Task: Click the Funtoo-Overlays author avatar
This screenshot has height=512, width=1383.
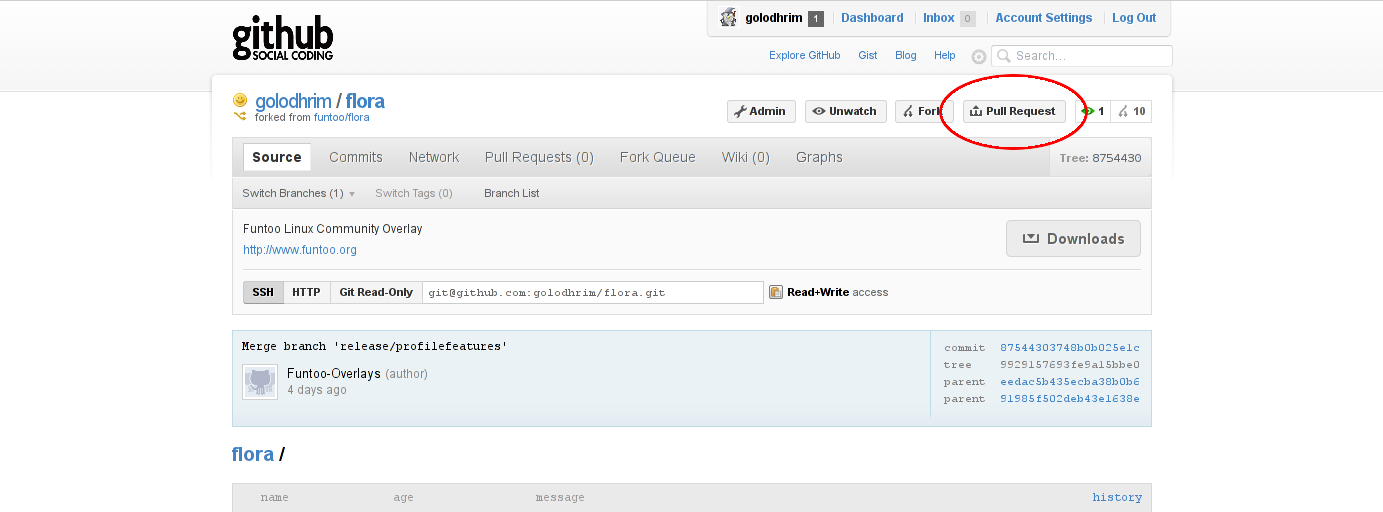Action: click(260, 381)
